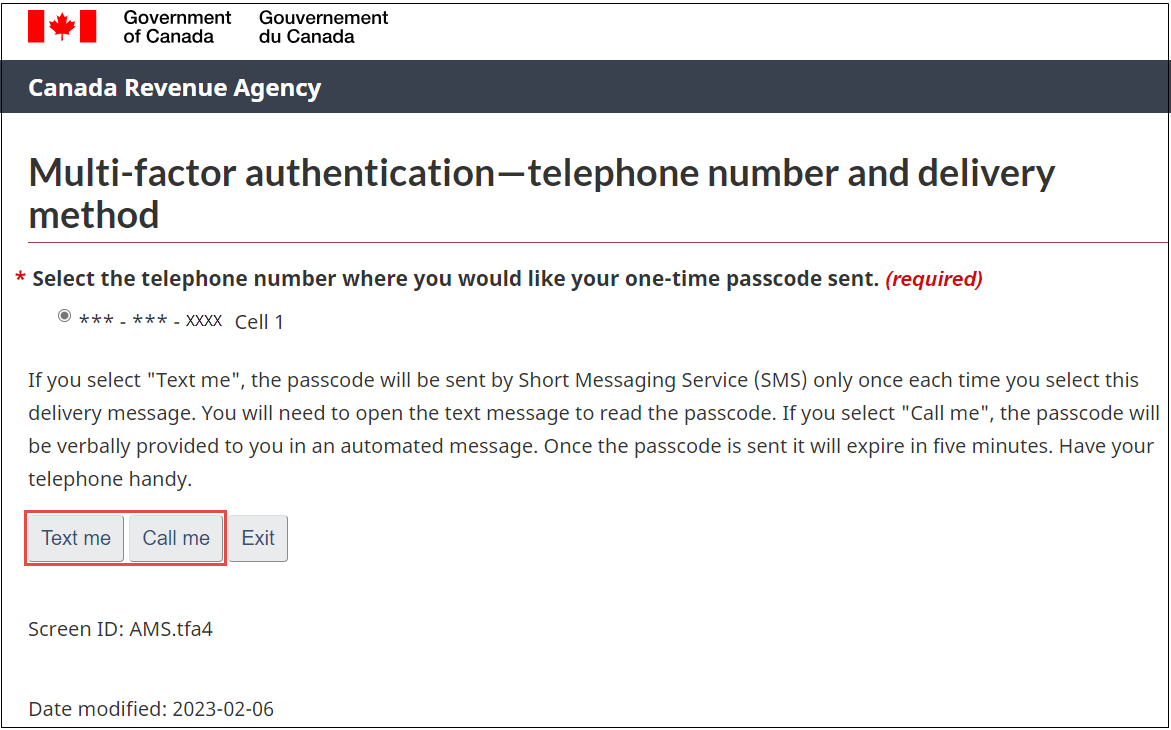Click the red required asterisk

(21, 279)
